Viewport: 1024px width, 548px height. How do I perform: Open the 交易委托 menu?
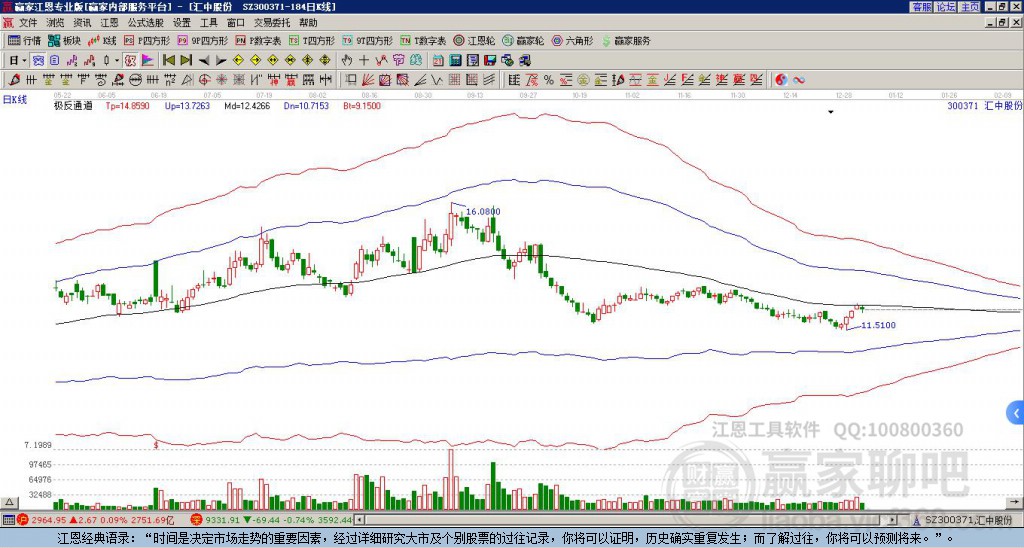[272, 23]
